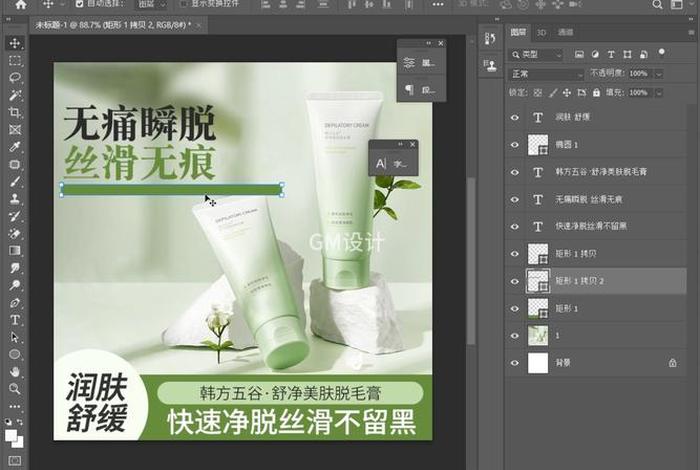Open the Character collapsed panel icon
Image resolution: width=700 pixels, height=470 pixels.
pyautogui.click(x=380, y=164)
